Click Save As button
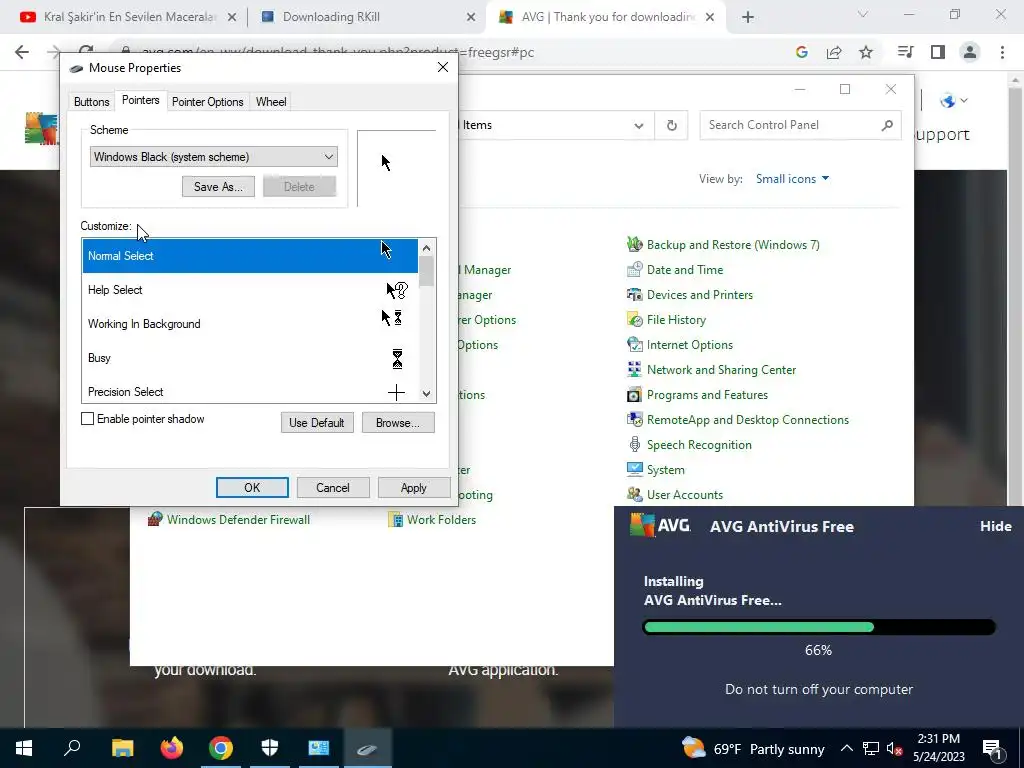This screenshot has width=1024, height=768. tap(218, 187)
